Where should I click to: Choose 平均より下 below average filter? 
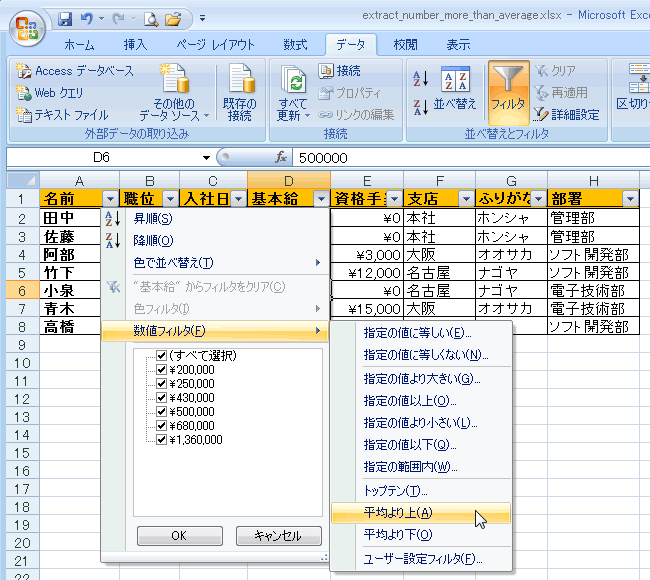(421, 535)
